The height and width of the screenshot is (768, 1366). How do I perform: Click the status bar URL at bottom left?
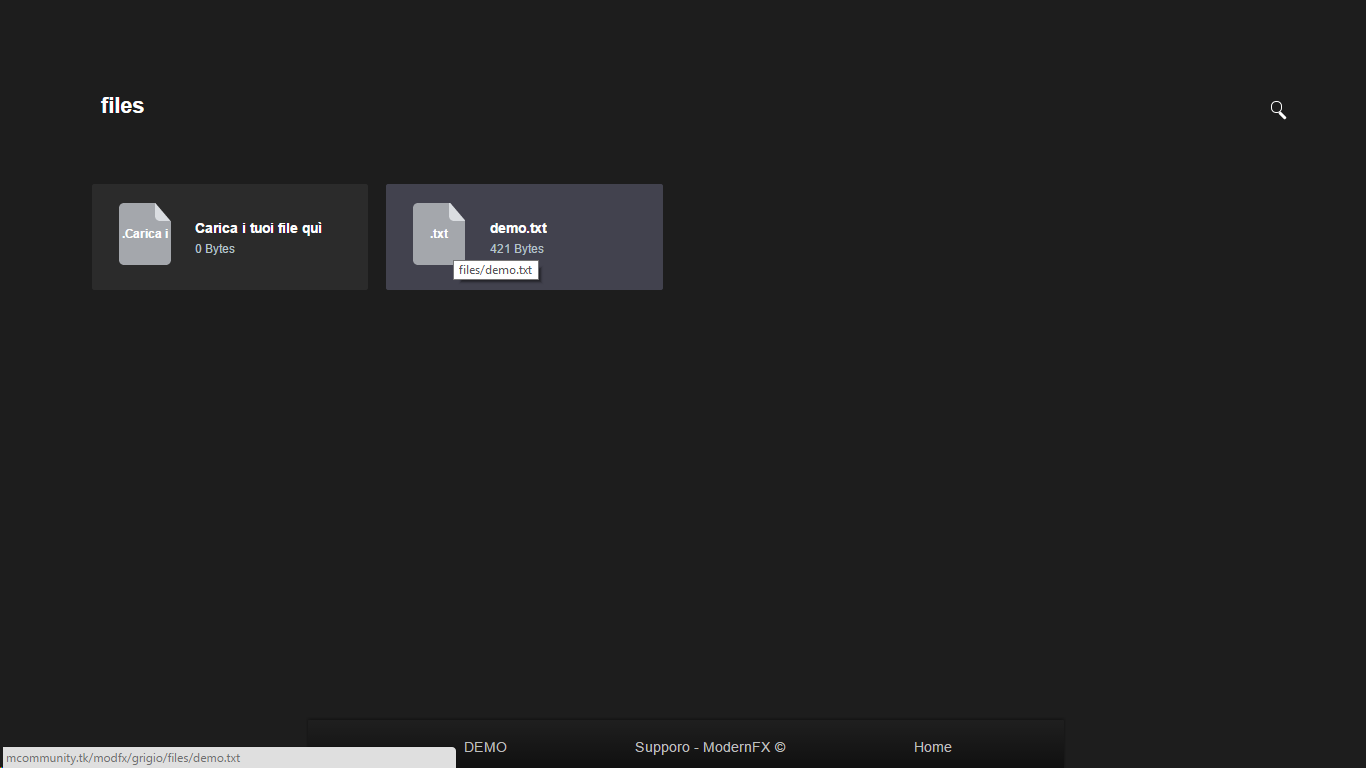click(124, 757)
